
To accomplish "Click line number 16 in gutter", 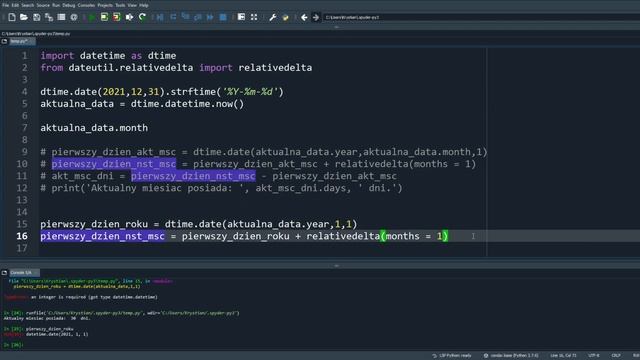I will pos(22,236).
